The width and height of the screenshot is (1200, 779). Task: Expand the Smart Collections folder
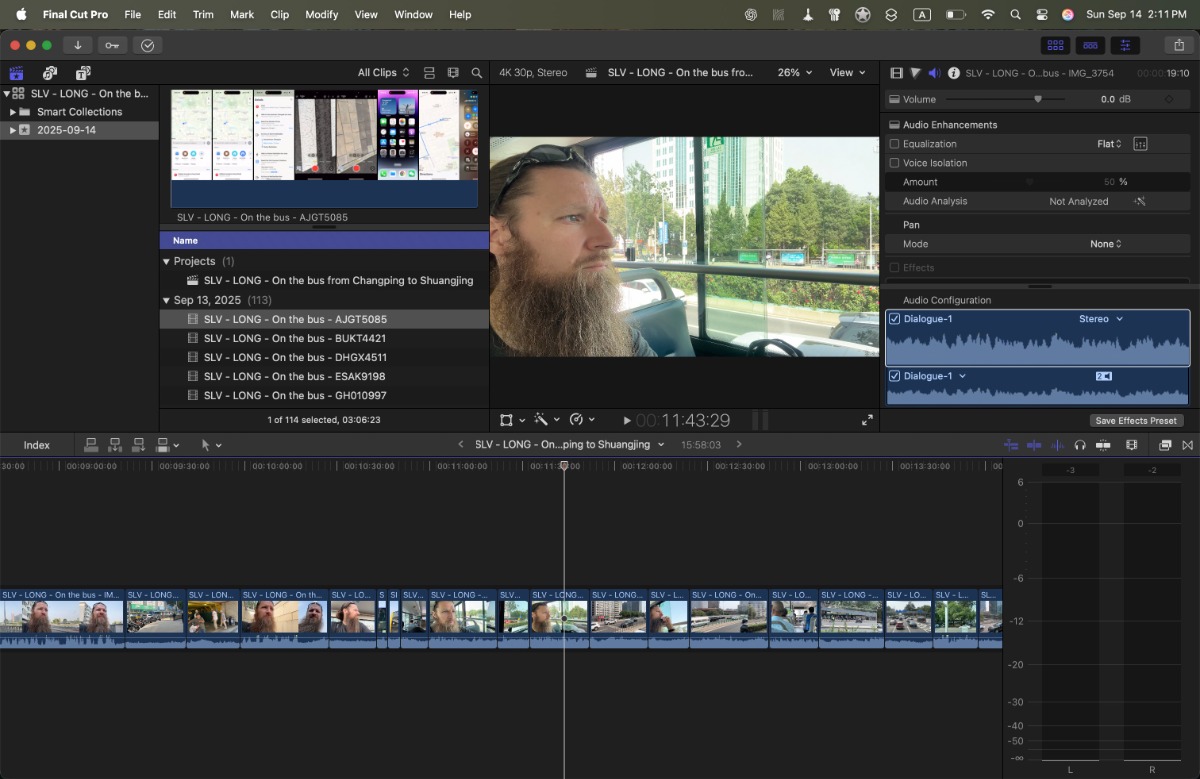pyautogui.click(x=11, y=112)
